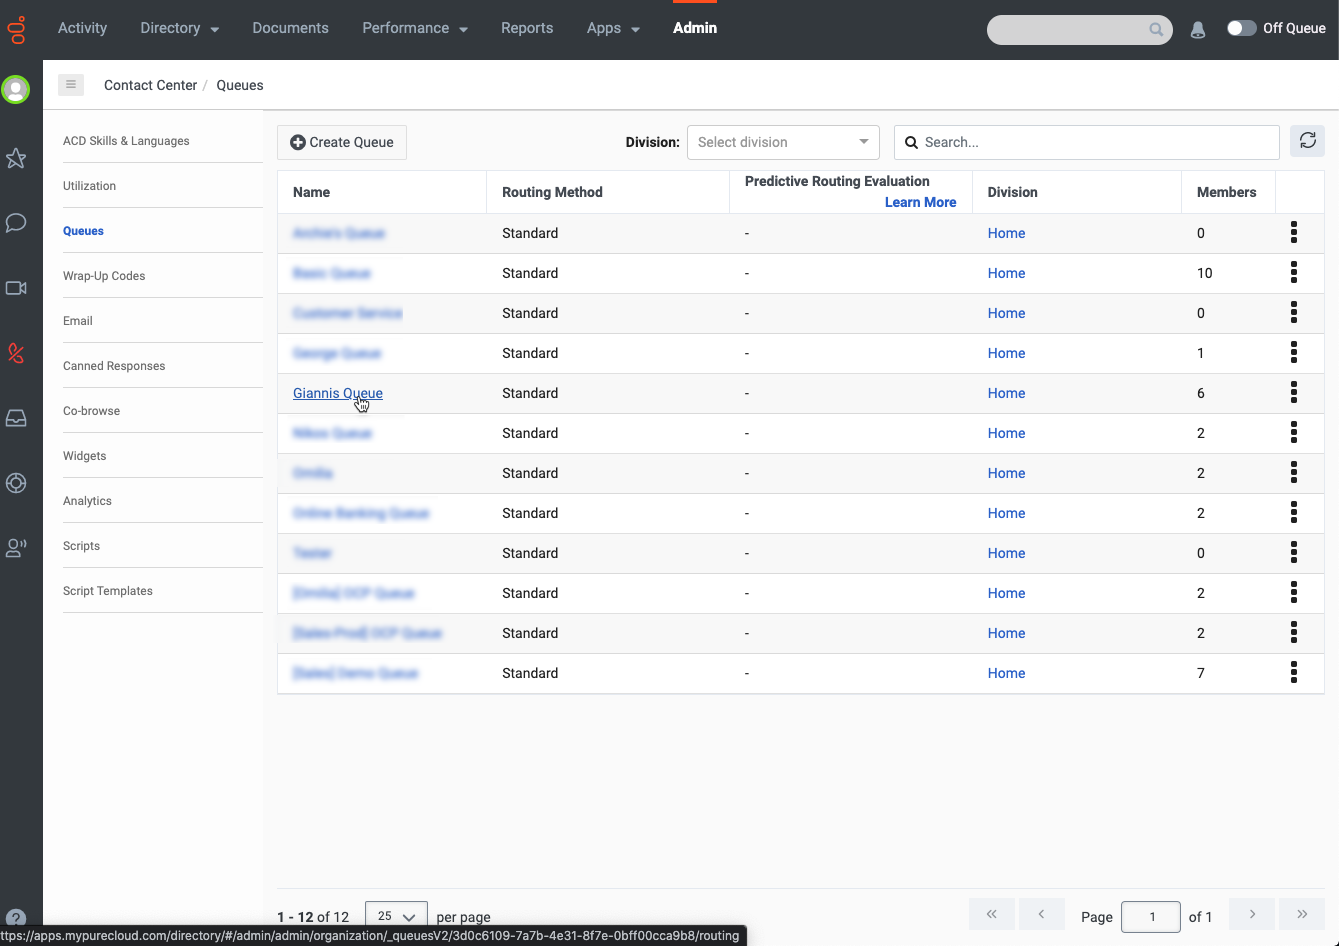Screen dimensions: 1339x946
Task: Open the three-dot menu for Giannis Queue
Action: [1293, 393]
